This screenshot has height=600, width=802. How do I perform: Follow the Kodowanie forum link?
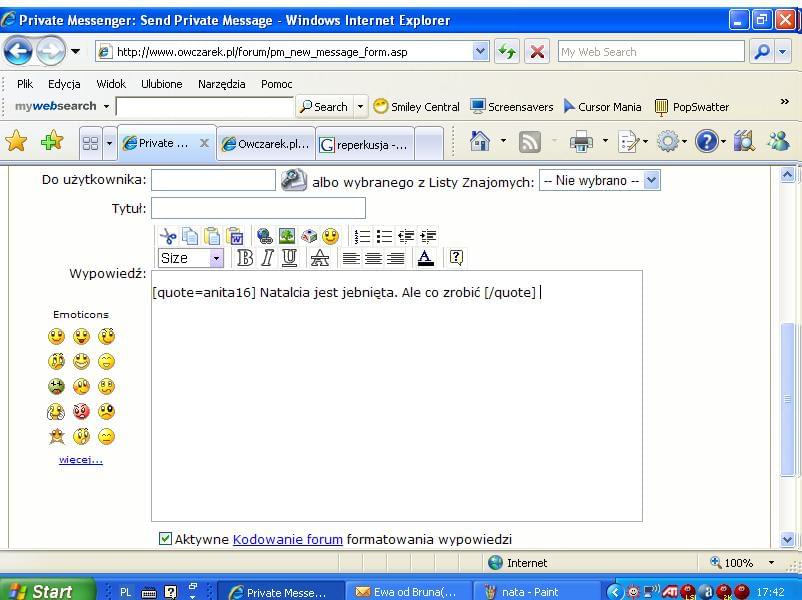[x=287, y=539]
